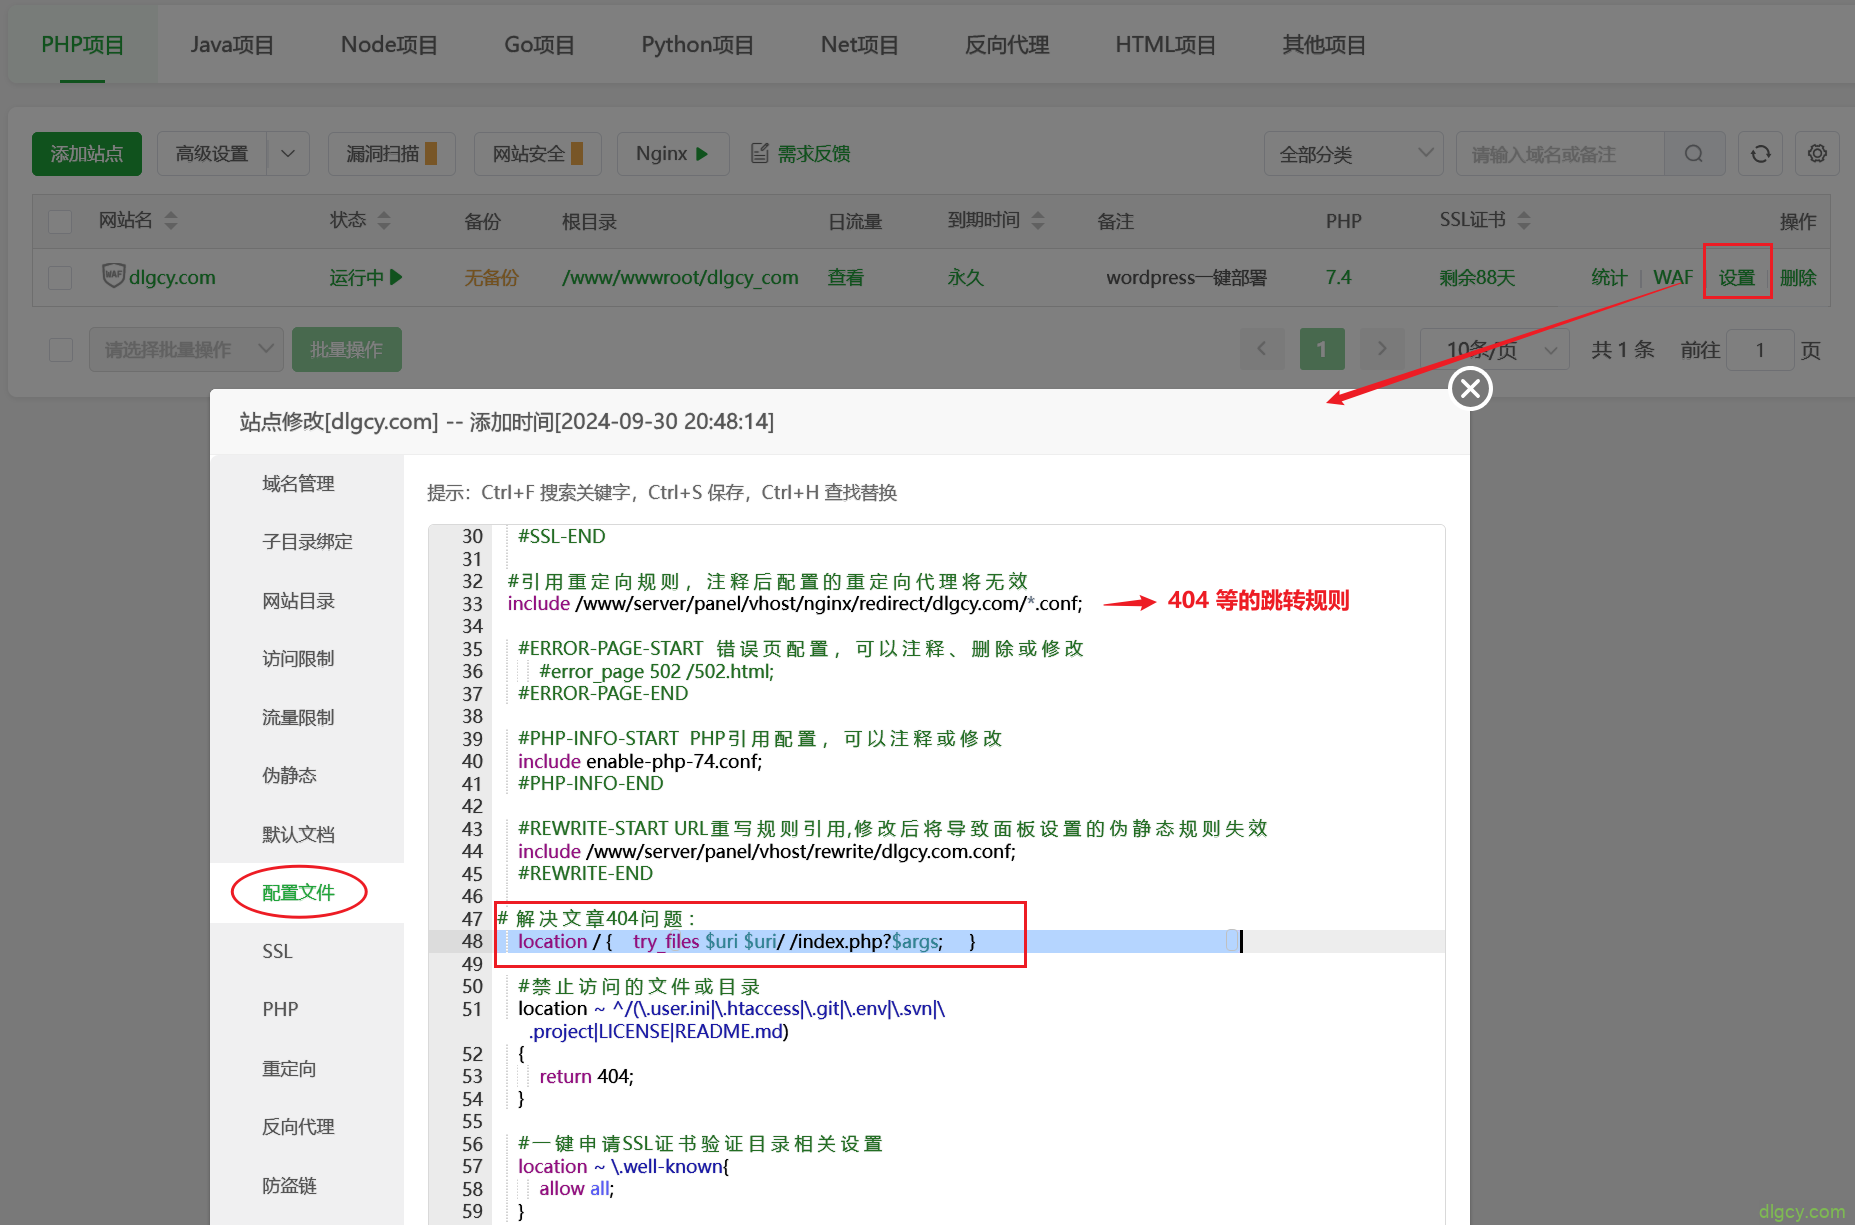
Task: Switch to 其他项目 tab
Action: (x=1324, y=45)
